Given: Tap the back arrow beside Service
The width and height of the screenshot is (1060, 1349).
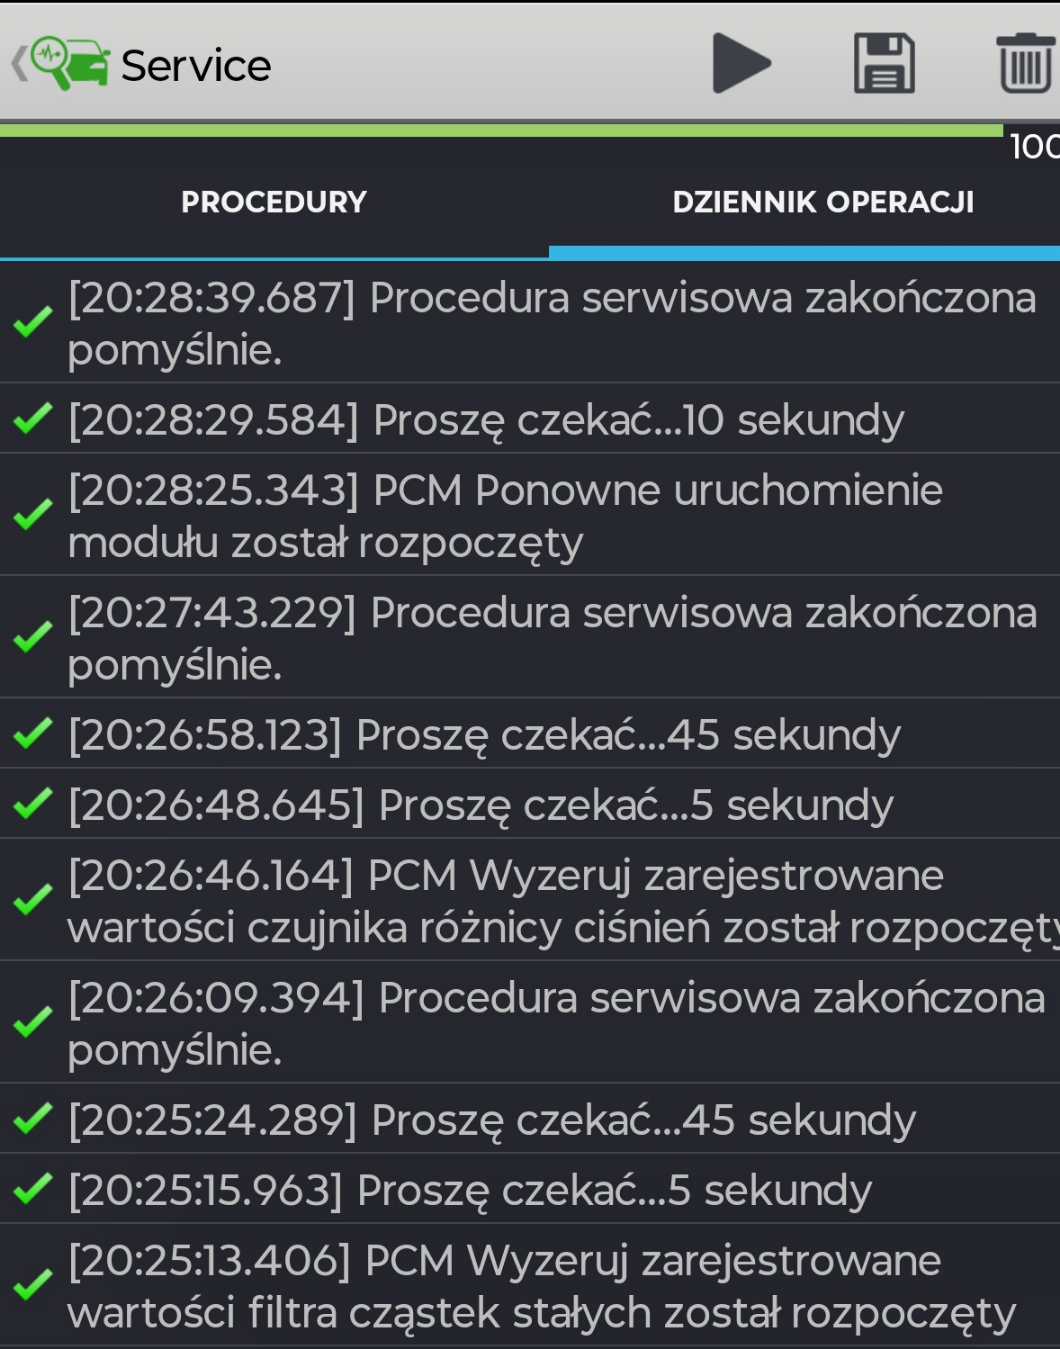Looking at the screenshot, I should 17,65.
